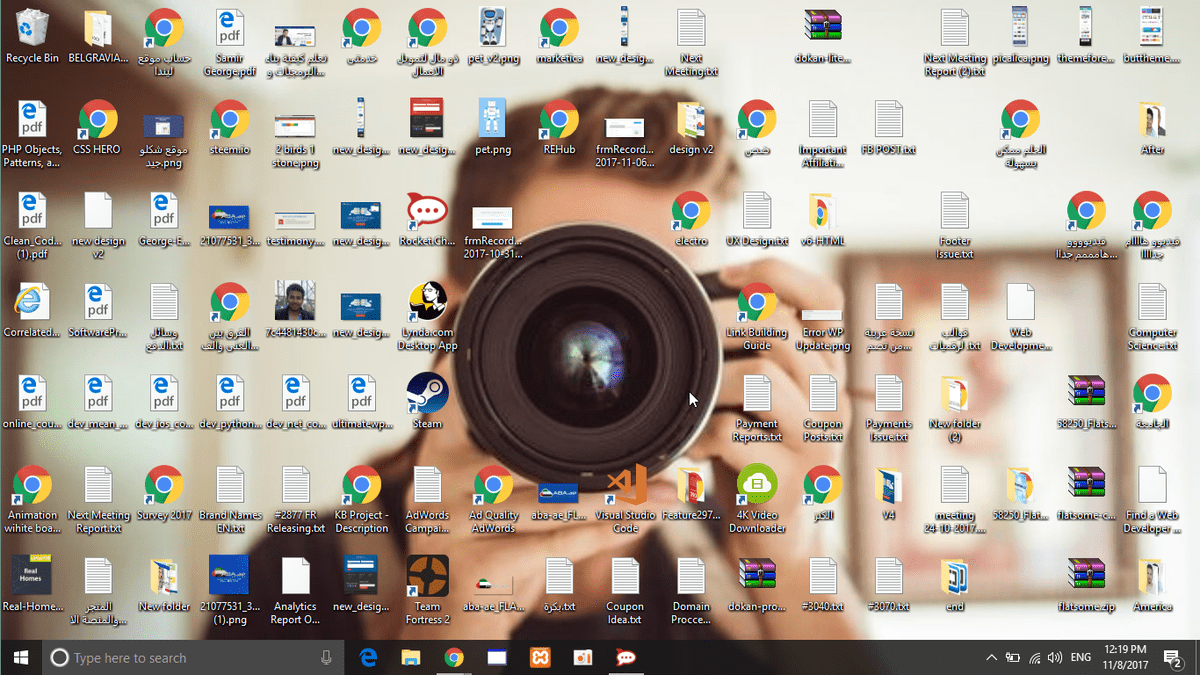Click the XAMPP icon in the taskbar
Viewport: 1200px width, 675px height.
point(540,657)
